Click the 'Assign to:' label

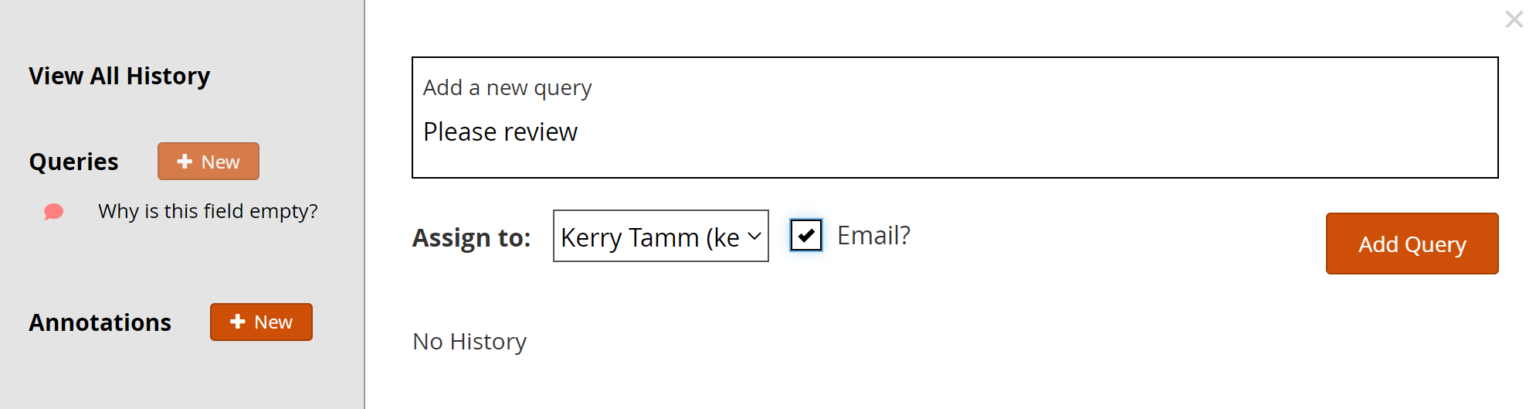tap(471, 239)
